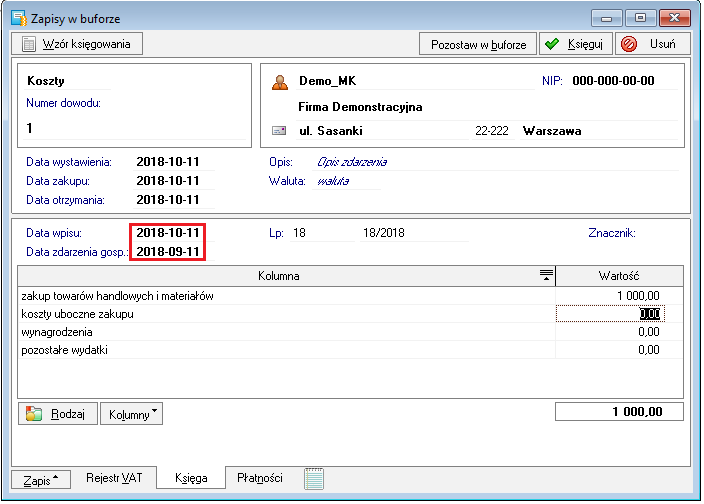Select the Data zdarzenia gosp. date value
Image resolution: width=704 pixels, height=504 pixels.
(168, 252)
